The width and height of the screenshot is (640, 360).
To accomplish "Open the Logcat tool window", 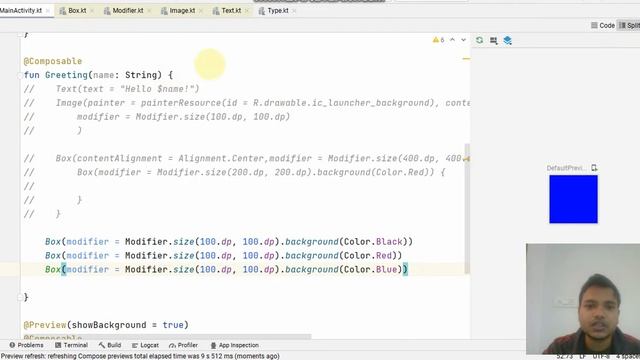I will (x=145, y=345).
